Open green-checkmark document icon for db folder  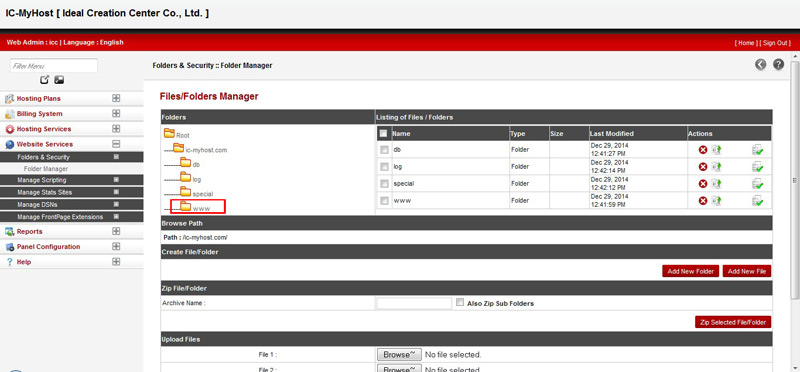(x=757, y=150)
